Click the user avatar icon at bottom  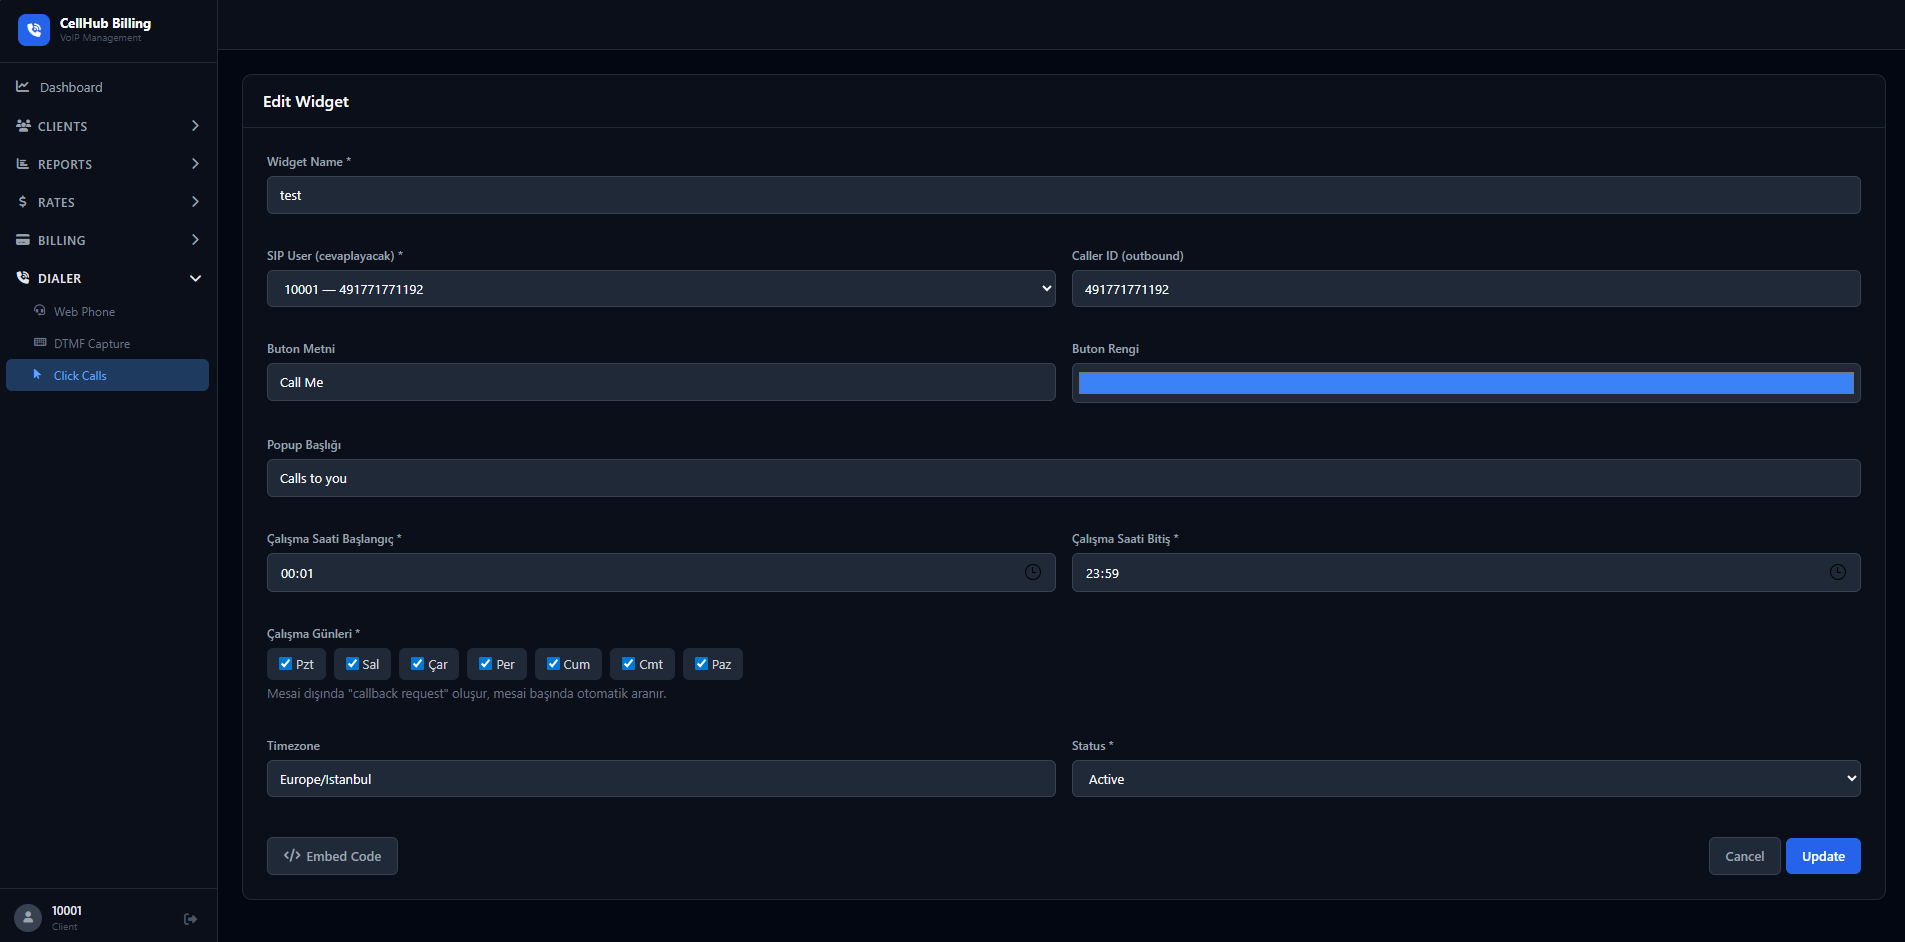(28, 917)
